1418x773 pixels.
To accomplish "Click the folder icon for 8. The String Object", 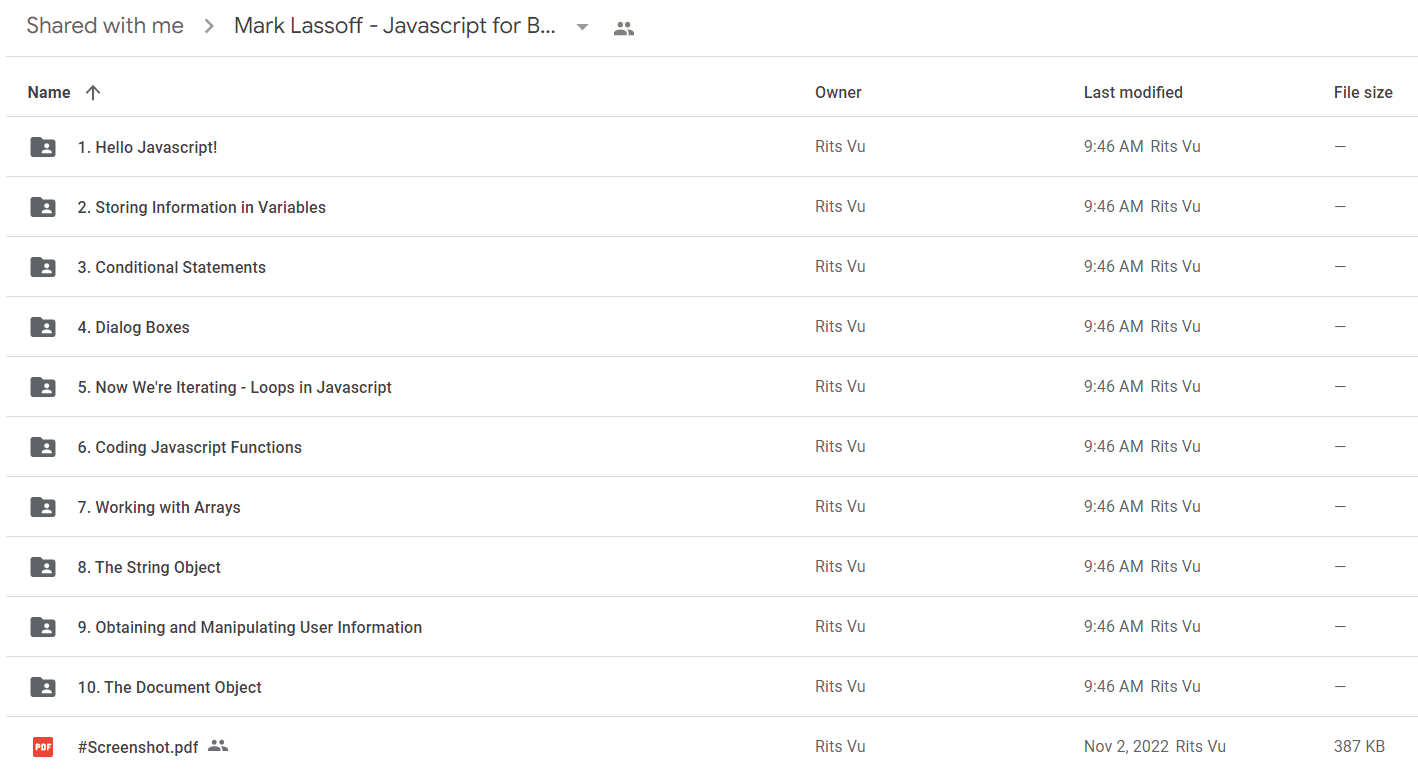I will click(43, 567).
